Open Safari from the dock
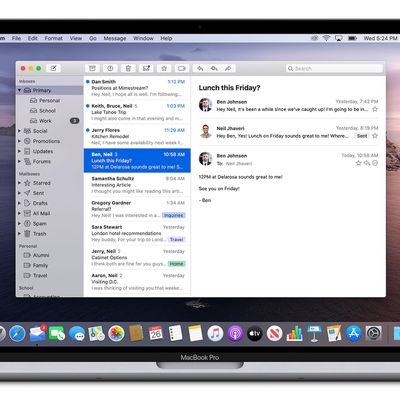Screen dimensions: 400x400 coord(17,333)
